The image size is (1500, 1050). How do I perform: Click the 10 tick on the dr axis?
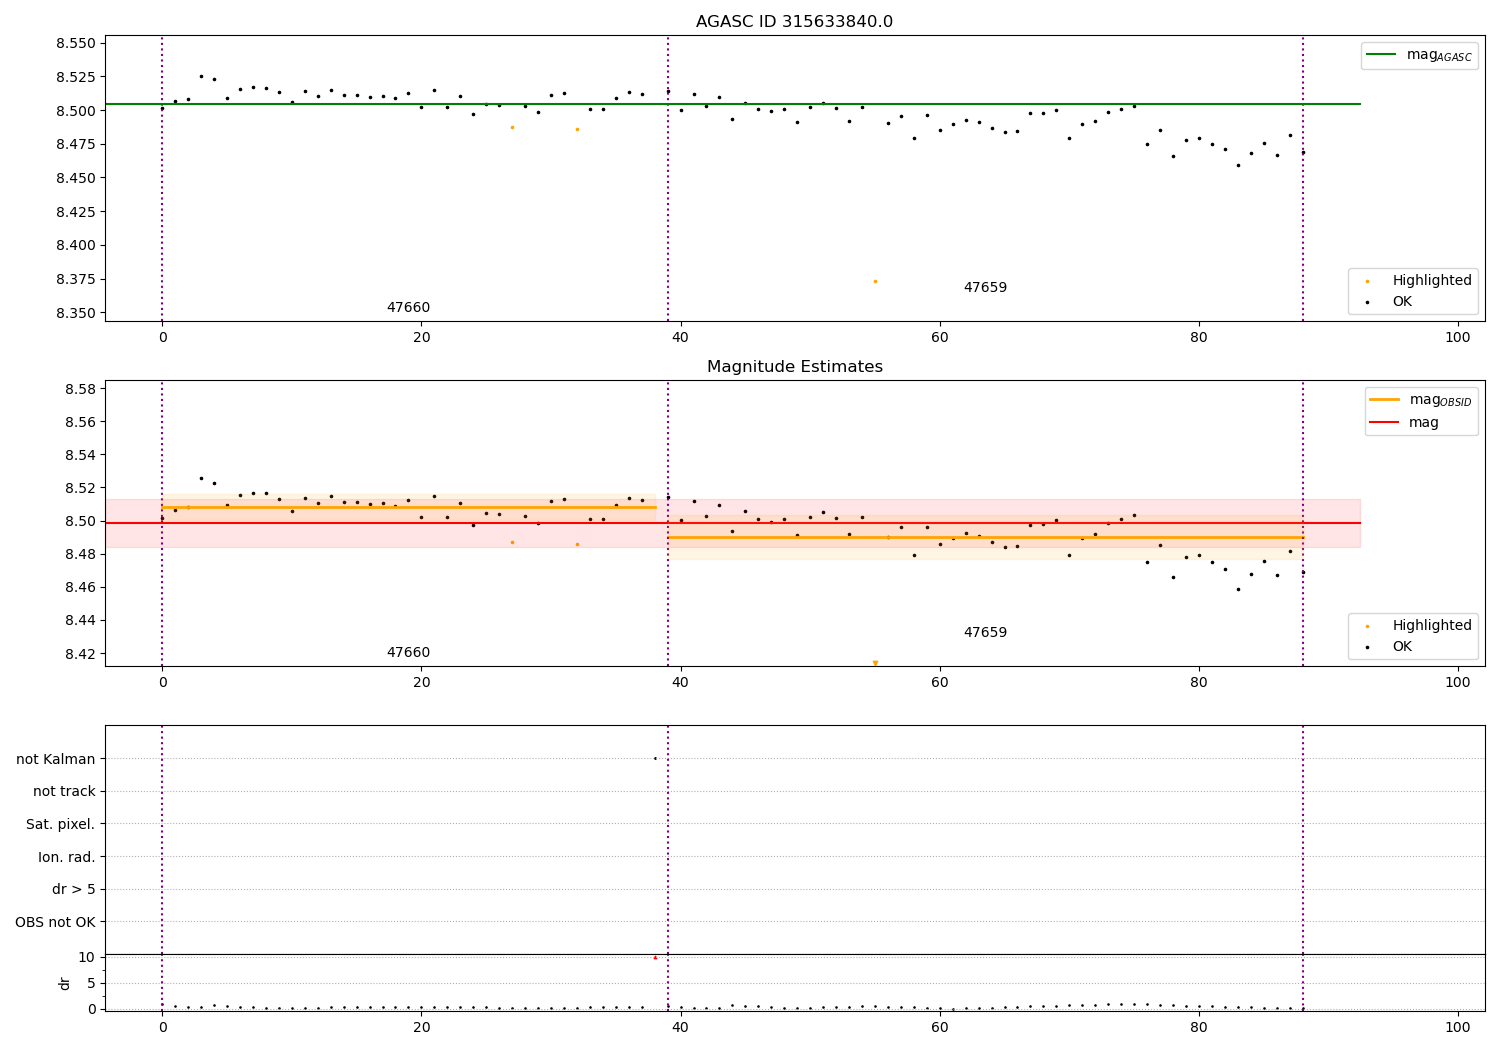86,957
